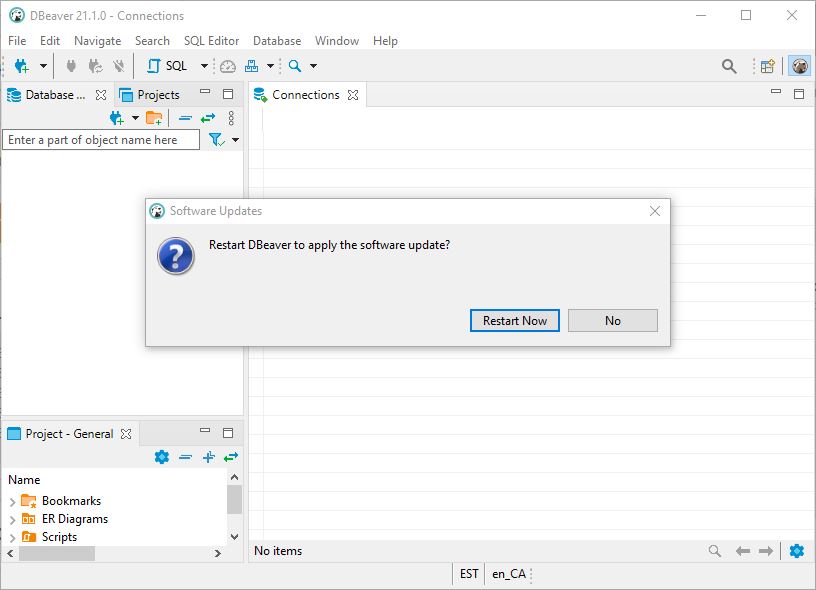Viewport: 816px width, 590px height.
Task: Open the dropdown beside main toolbar's New Connection icon
Action: 43,66
